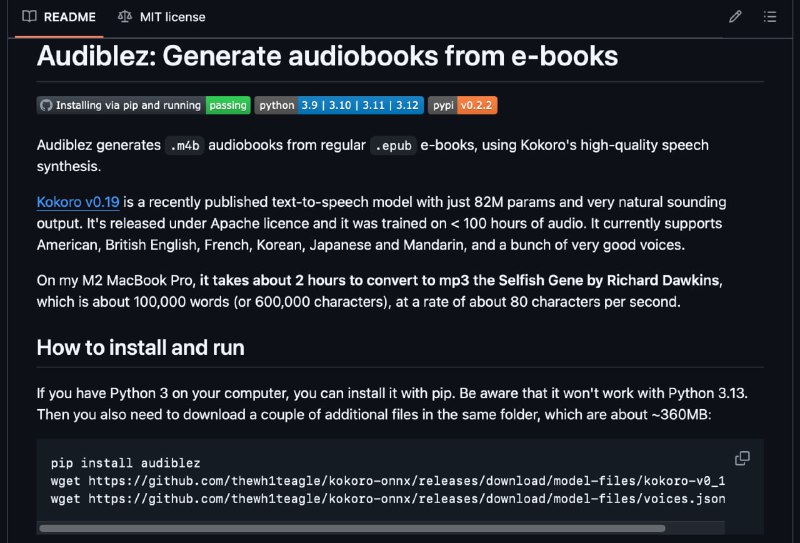Click the '.m4b' inline code text
800x543 pixels.
pos(185,145)
